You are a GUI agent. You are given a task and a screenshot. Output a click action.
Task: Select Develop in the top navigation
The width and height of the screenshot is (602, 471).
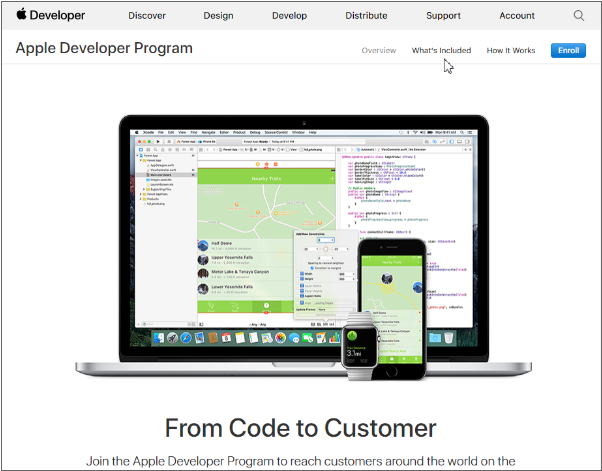pyautogui.click(x=290, y=16)
